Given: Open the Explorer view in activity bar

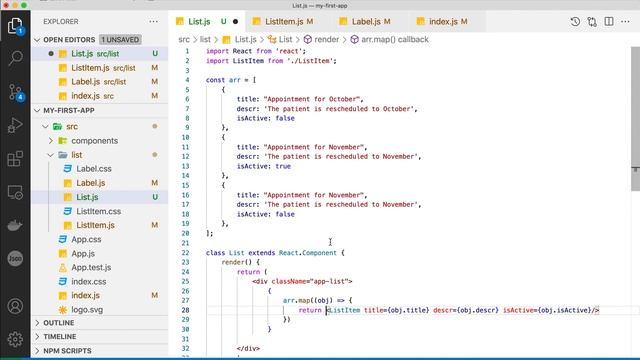Looking at the screenshot, I should [15, 27].
